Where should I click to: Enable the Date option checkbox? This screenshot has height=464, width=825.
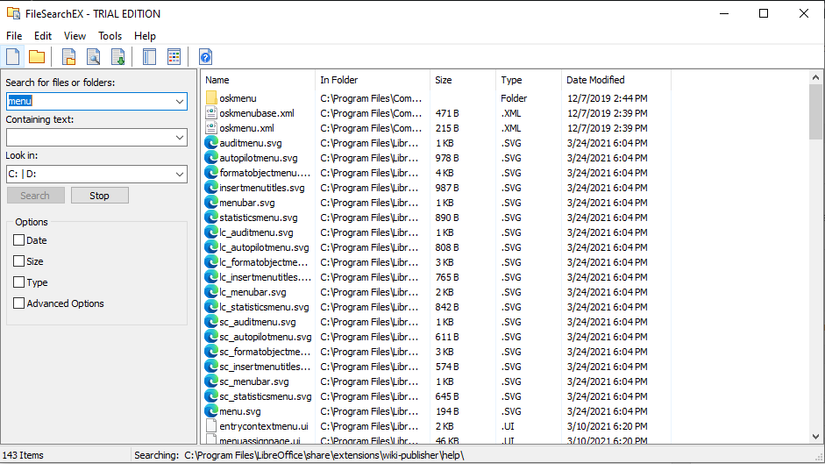[x=19, y=240]
